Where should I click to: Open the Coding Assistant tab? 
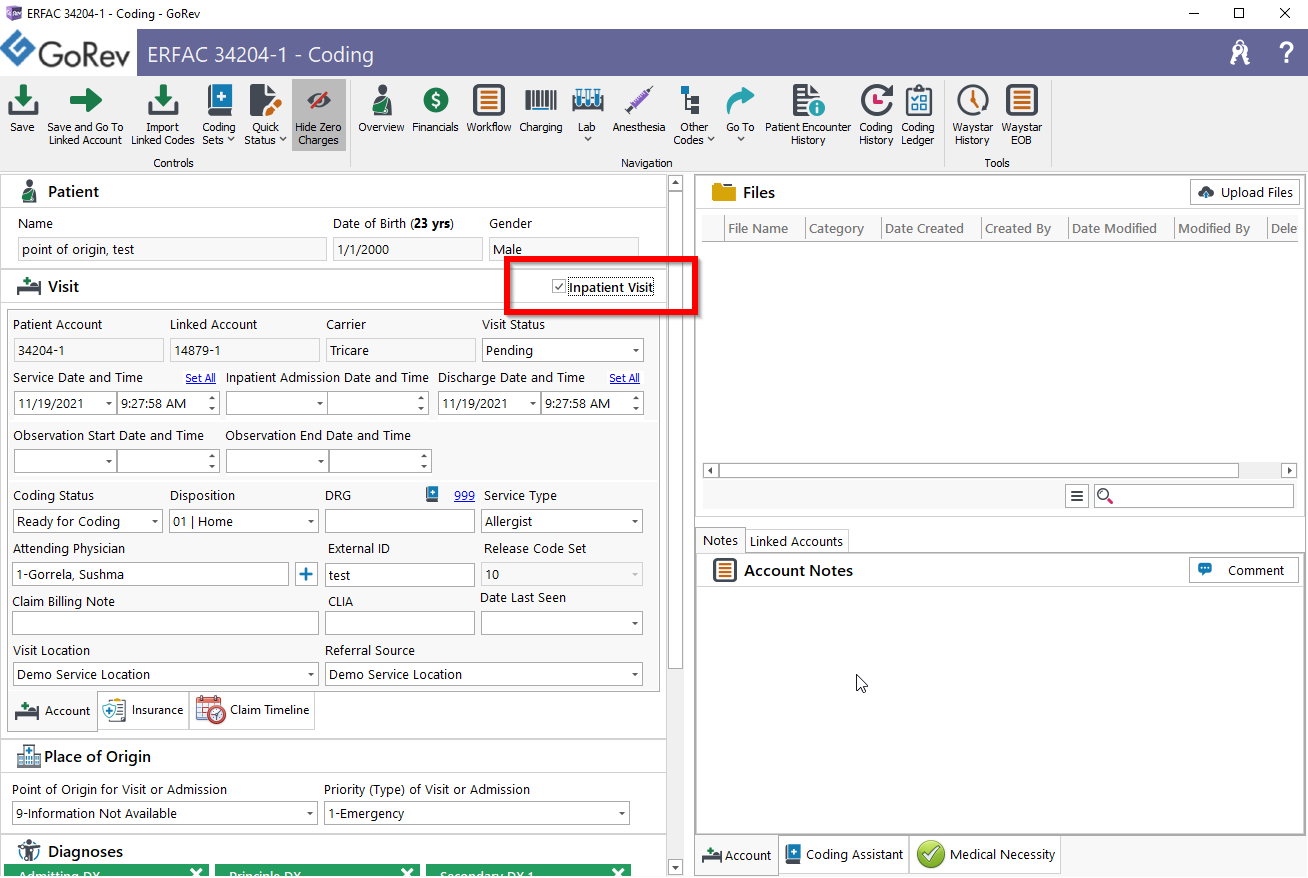point(844,855)
